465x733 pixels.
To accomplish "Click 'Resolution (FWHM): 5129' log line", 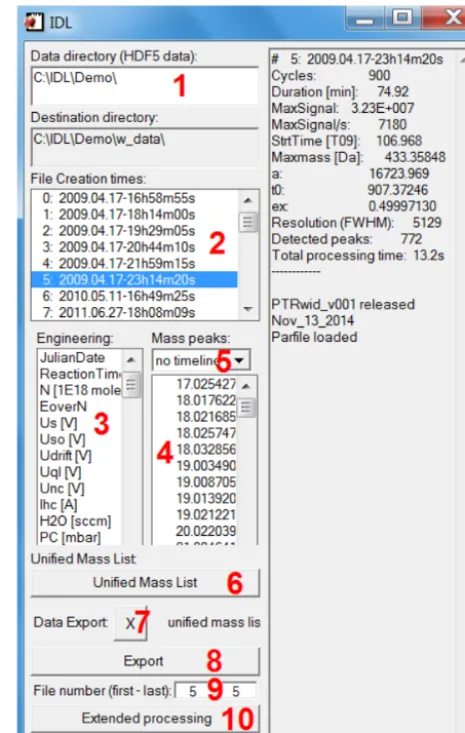I will point(356,223).
